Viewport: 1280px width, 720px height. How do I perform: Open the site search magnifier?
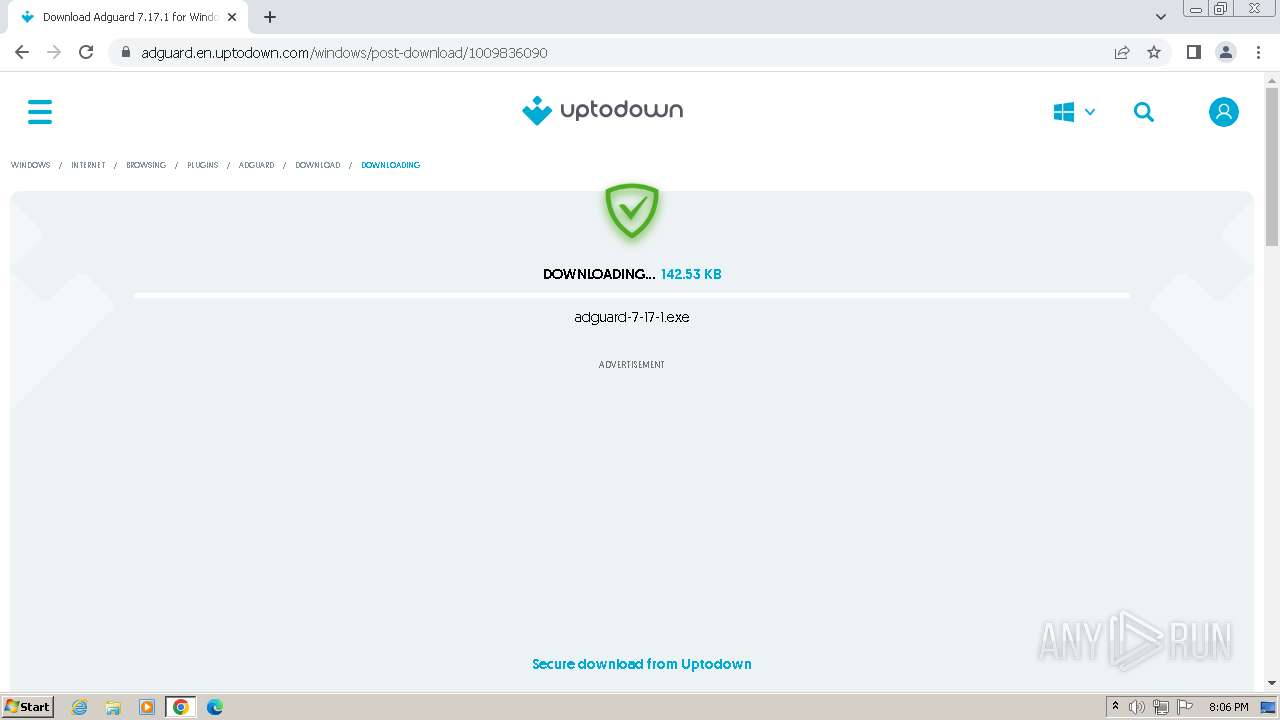(x=1144, y=112)
